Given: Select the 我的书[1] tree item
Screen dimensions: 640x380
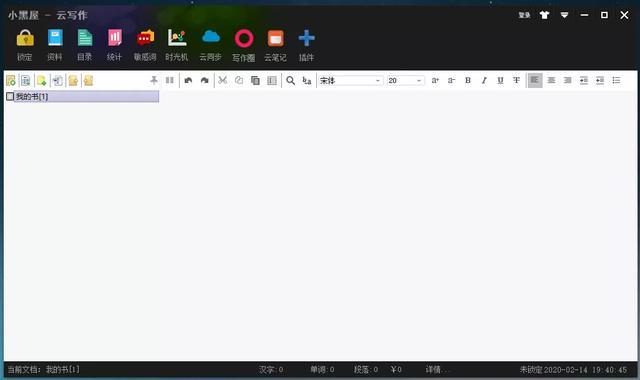Looking at the screenshot, I should (x=87, y=97).
